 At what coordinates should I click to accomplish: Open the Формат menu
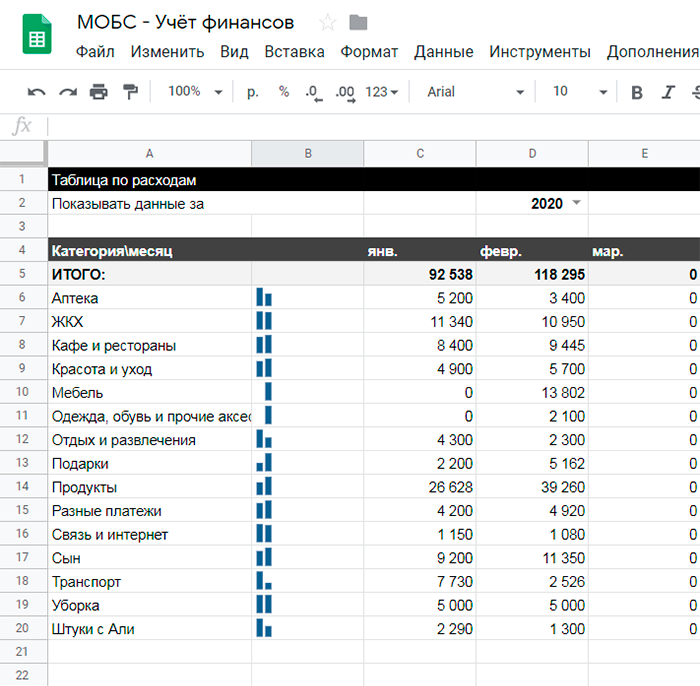click(369, 52)
